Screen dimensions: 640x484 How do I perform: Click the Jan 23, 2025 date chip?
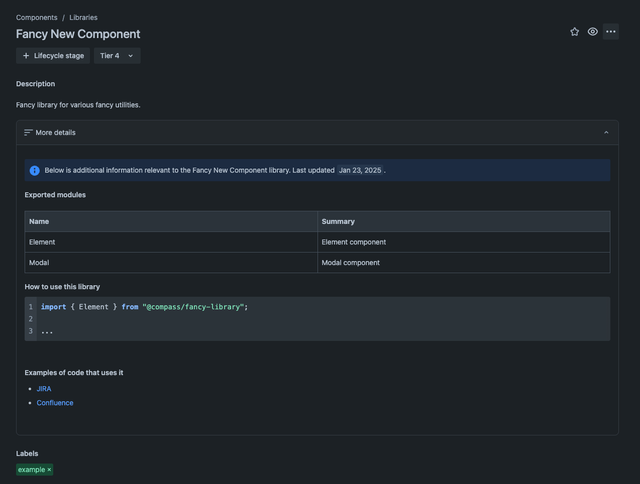coord(360,171)
